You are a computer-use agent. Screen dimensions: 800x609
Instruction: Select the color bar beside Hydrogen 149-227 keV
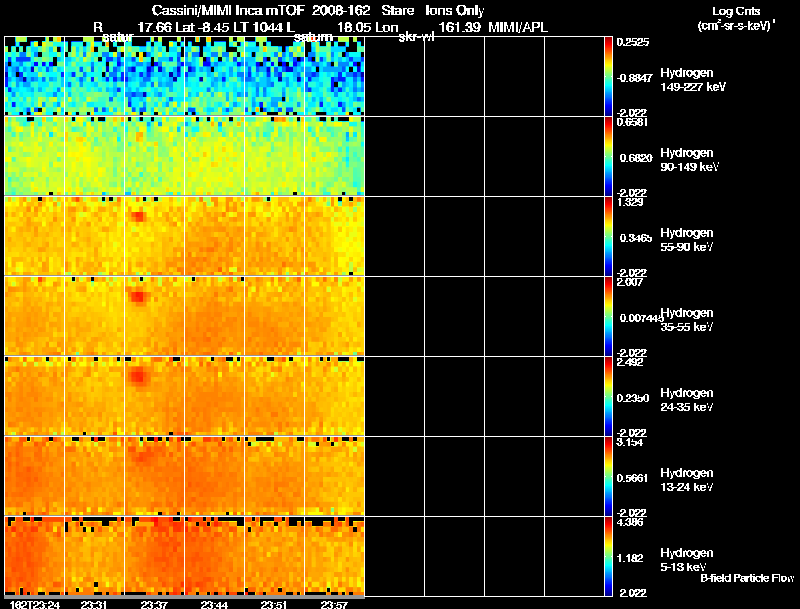click(x=609, y=76)
